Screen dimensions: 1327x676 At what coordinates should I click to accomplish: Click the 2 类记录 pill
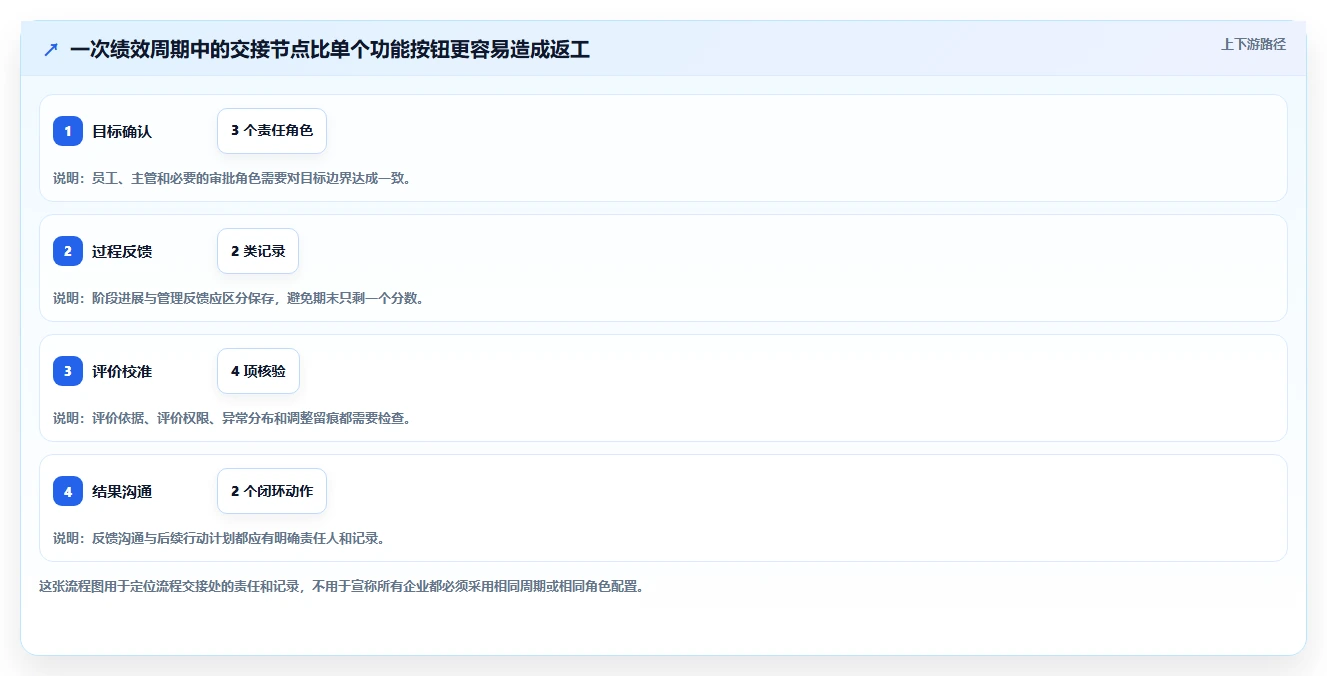(x=258, y=251)
